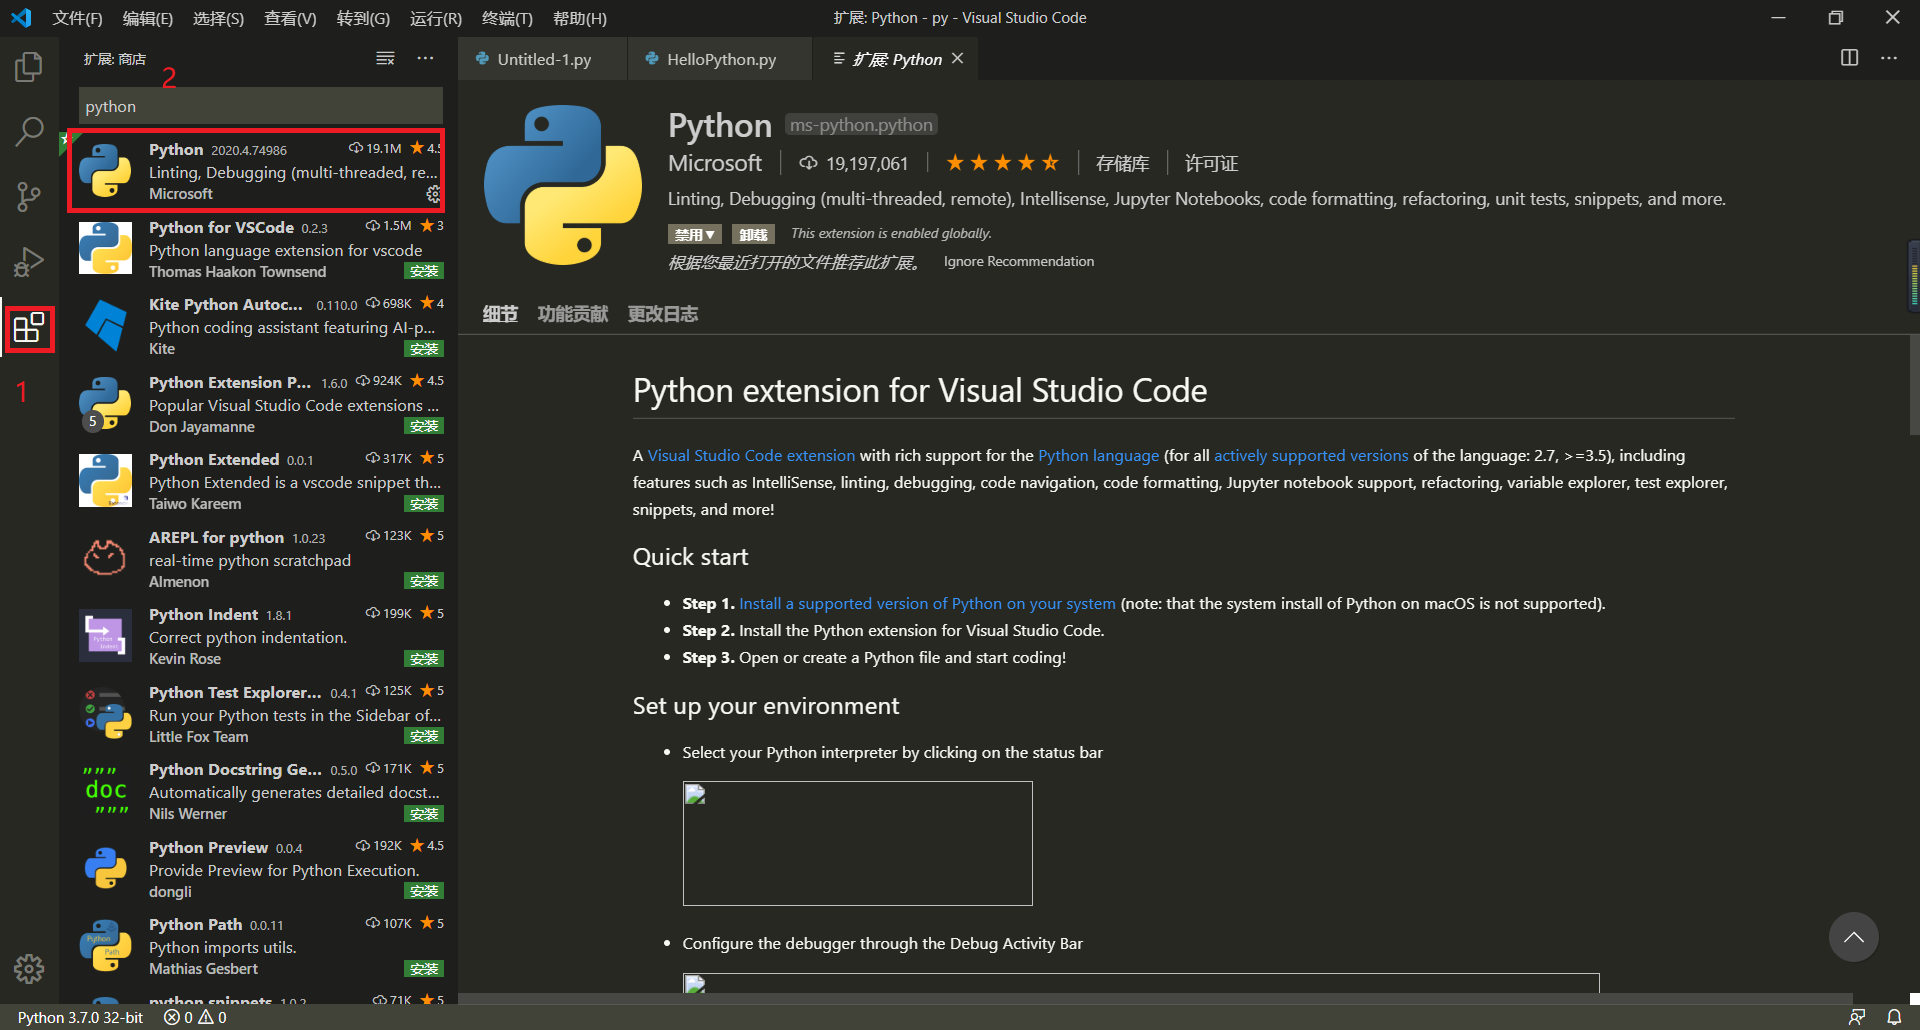Open the notifications bell in status bar

coord(1894,1017)
